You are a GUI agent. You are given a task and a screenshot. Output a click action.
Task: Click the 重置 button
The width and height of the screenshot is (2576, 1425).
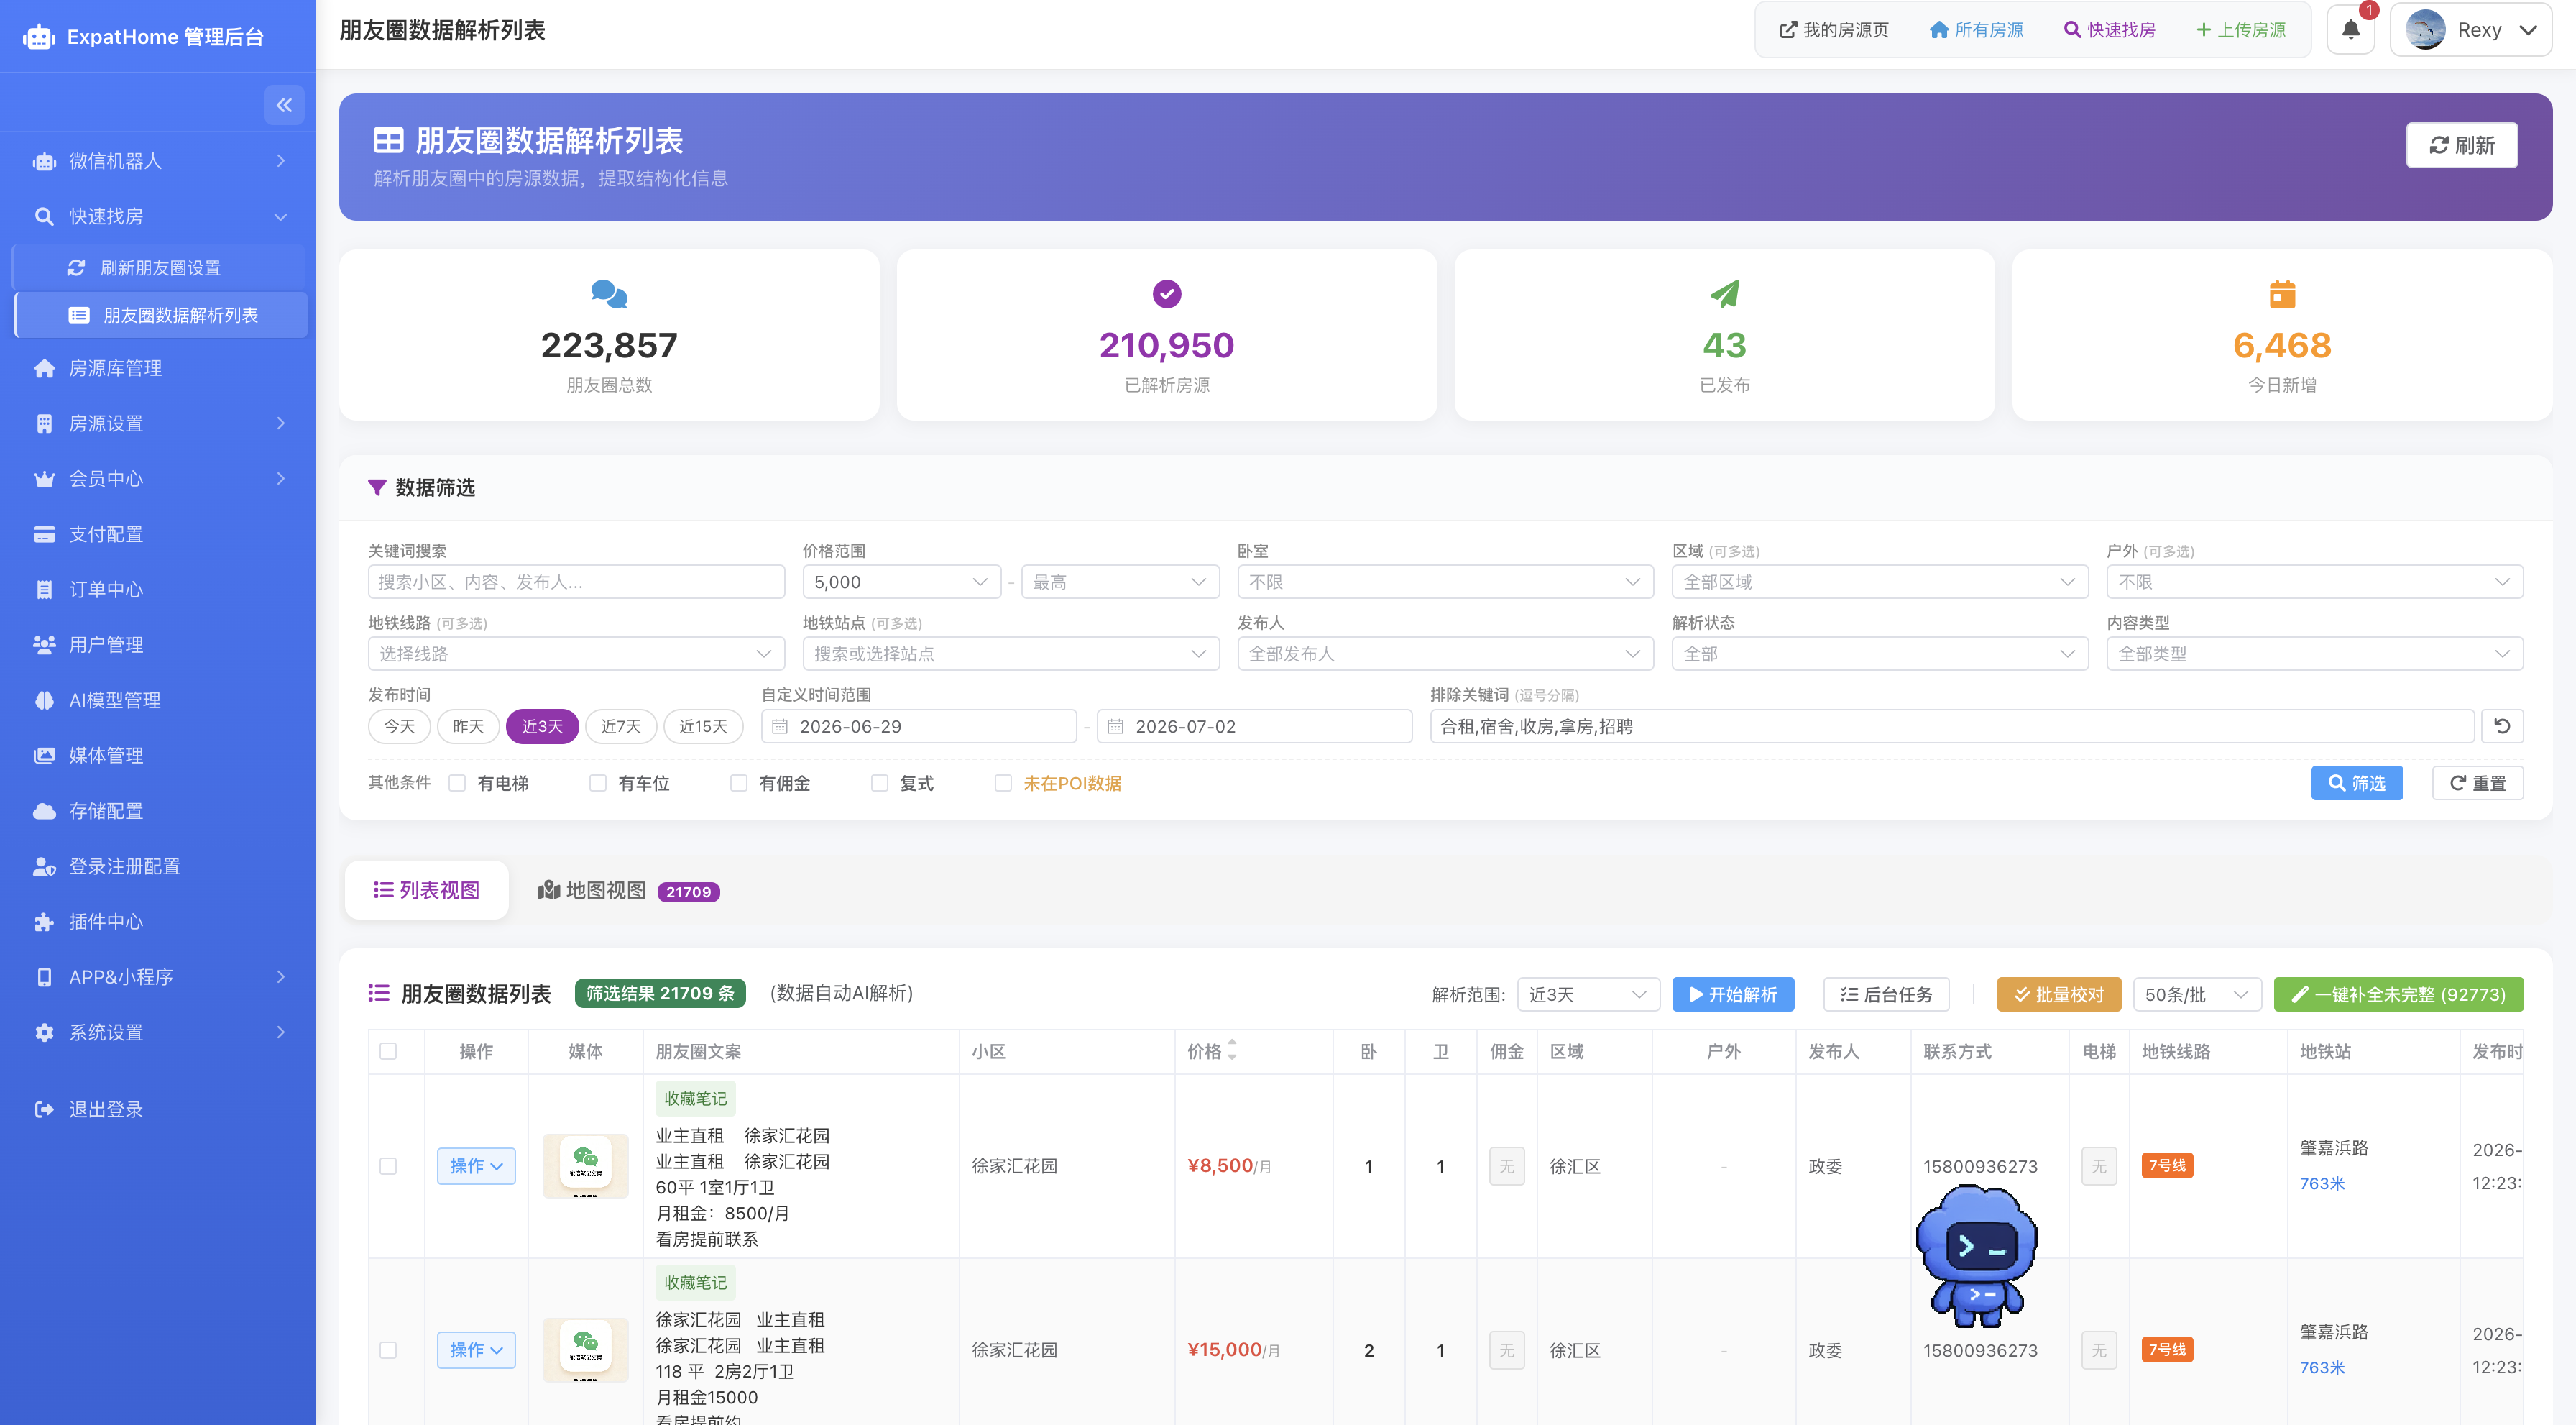point(2477,783)
